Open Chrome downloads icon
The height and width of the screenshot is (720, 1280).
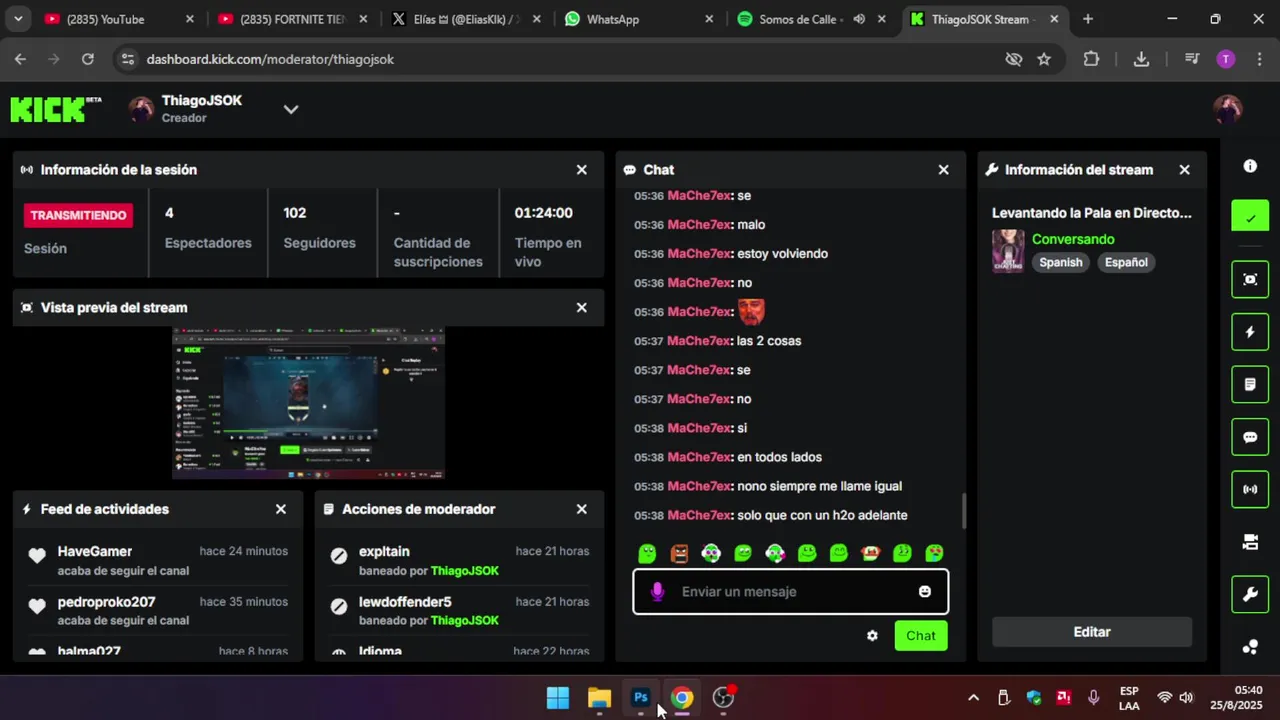click(1141, 59)
